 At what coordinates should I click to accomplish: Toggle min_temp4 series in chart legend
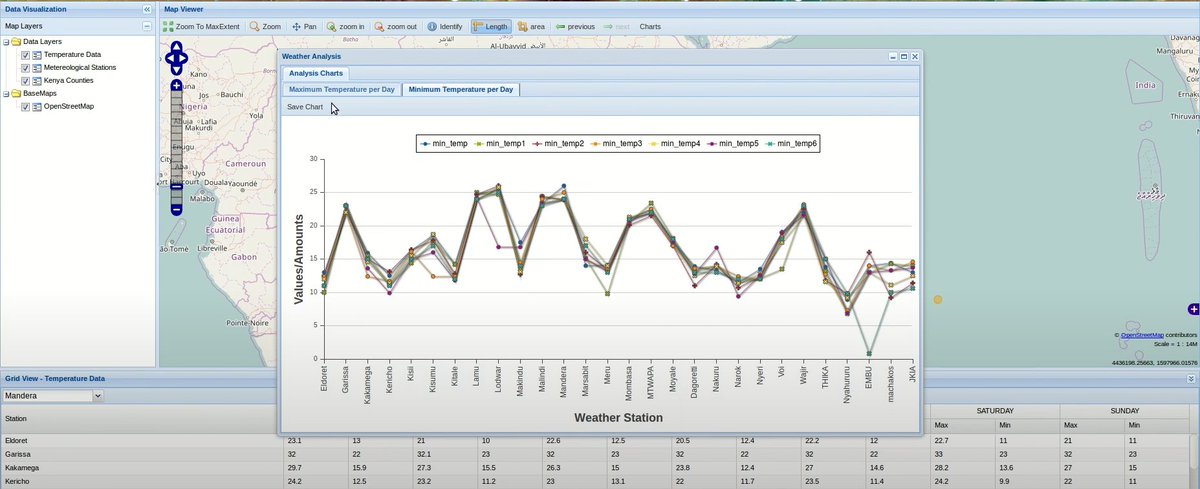coord(673,144)
